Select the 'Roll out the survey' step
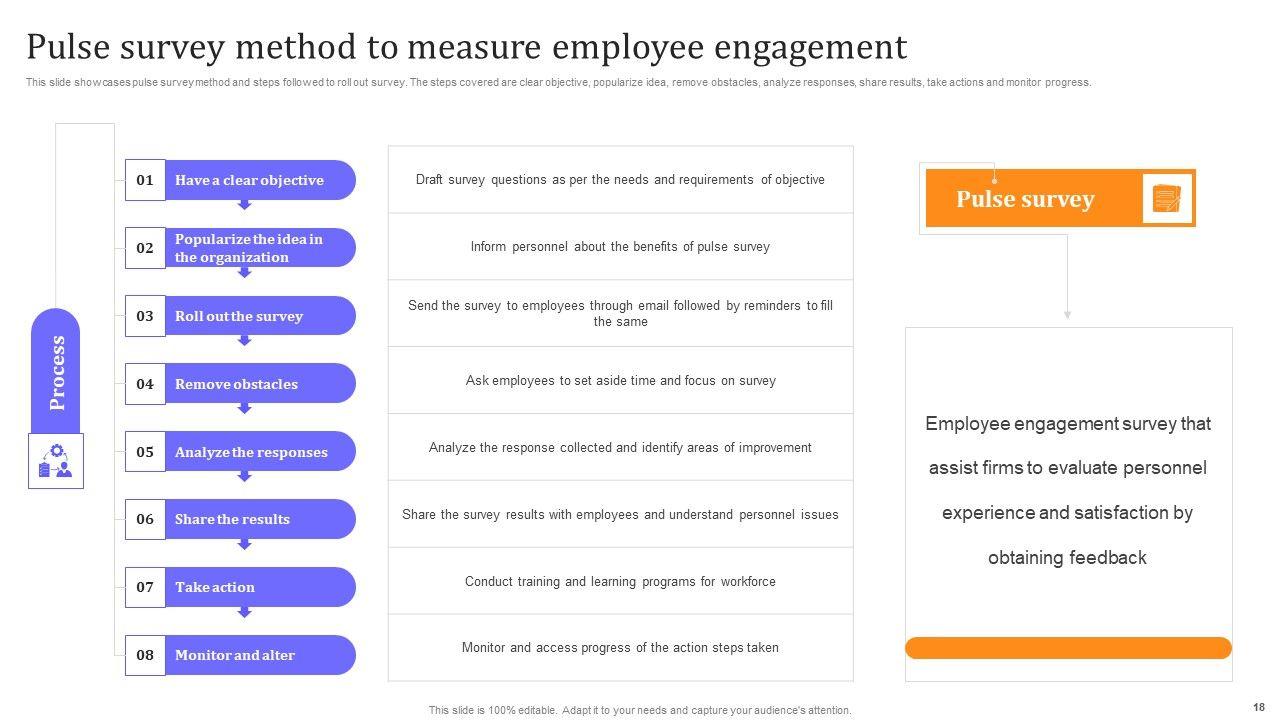The height and width of the screenshot is (720, 1280). pyautogui.click(x=258, y=316)
